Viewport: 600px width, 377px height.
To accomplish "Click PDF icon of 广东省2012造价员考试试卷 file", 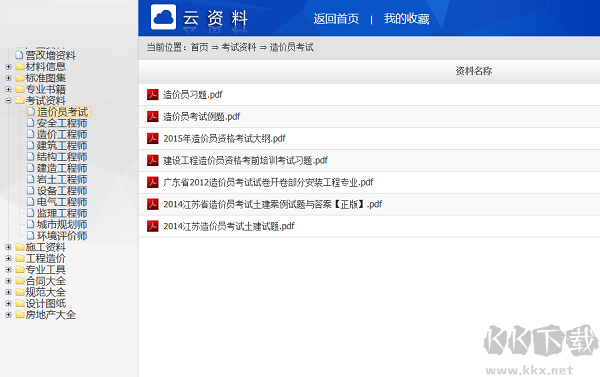I will 153,182.
